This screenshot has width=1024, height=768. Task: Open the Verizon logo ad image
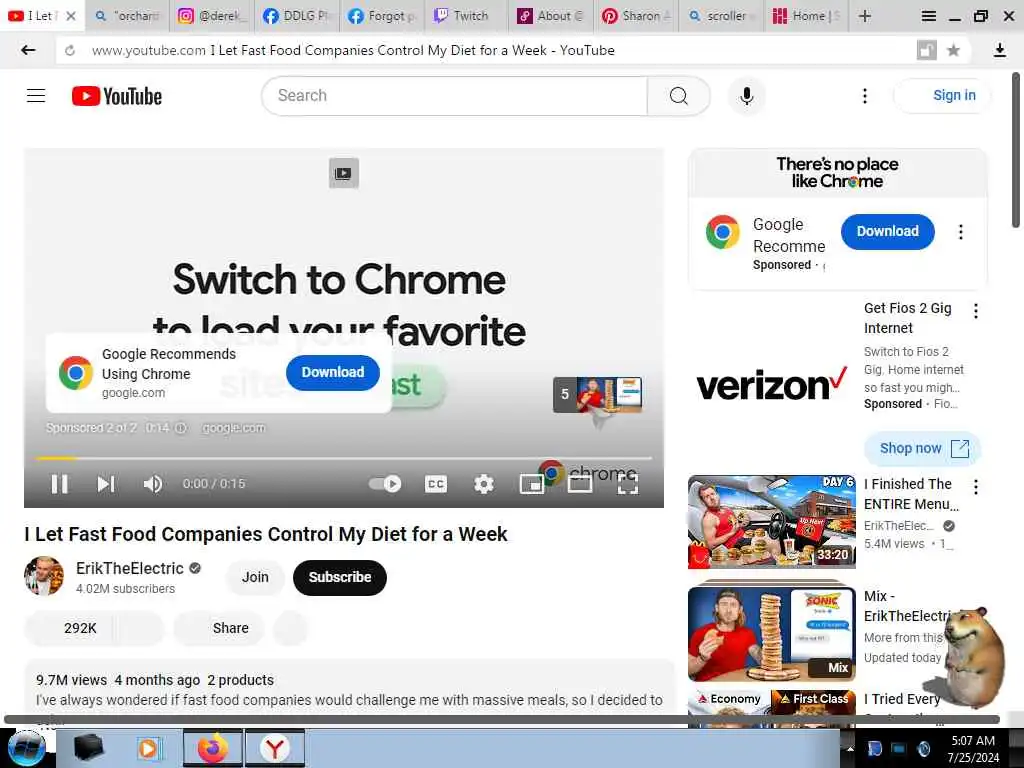771,385
